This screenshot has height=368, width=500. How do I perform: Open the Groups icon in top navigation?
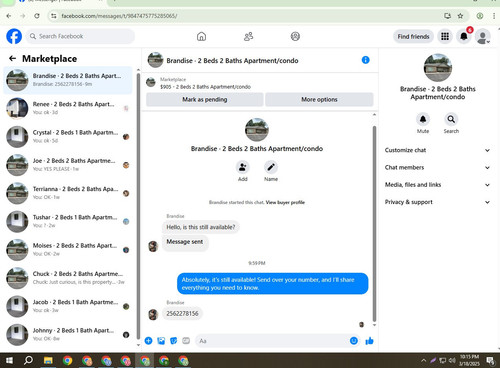click(x=295, y=36)
